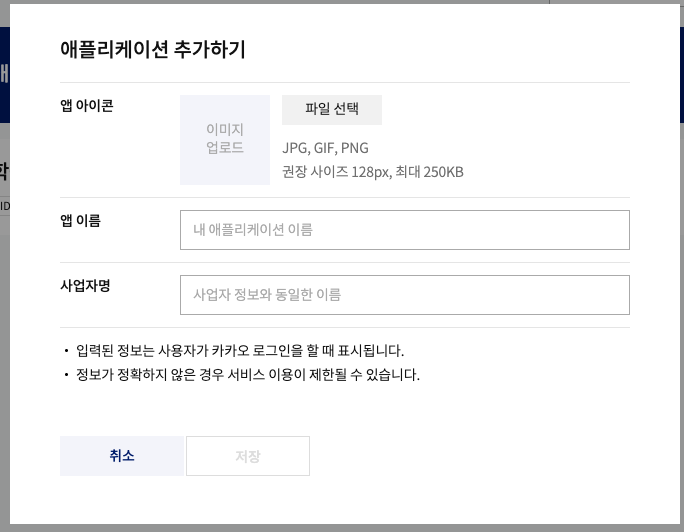
Task: Focus the 사업자명 input field
Action: (x=405, y=295)
